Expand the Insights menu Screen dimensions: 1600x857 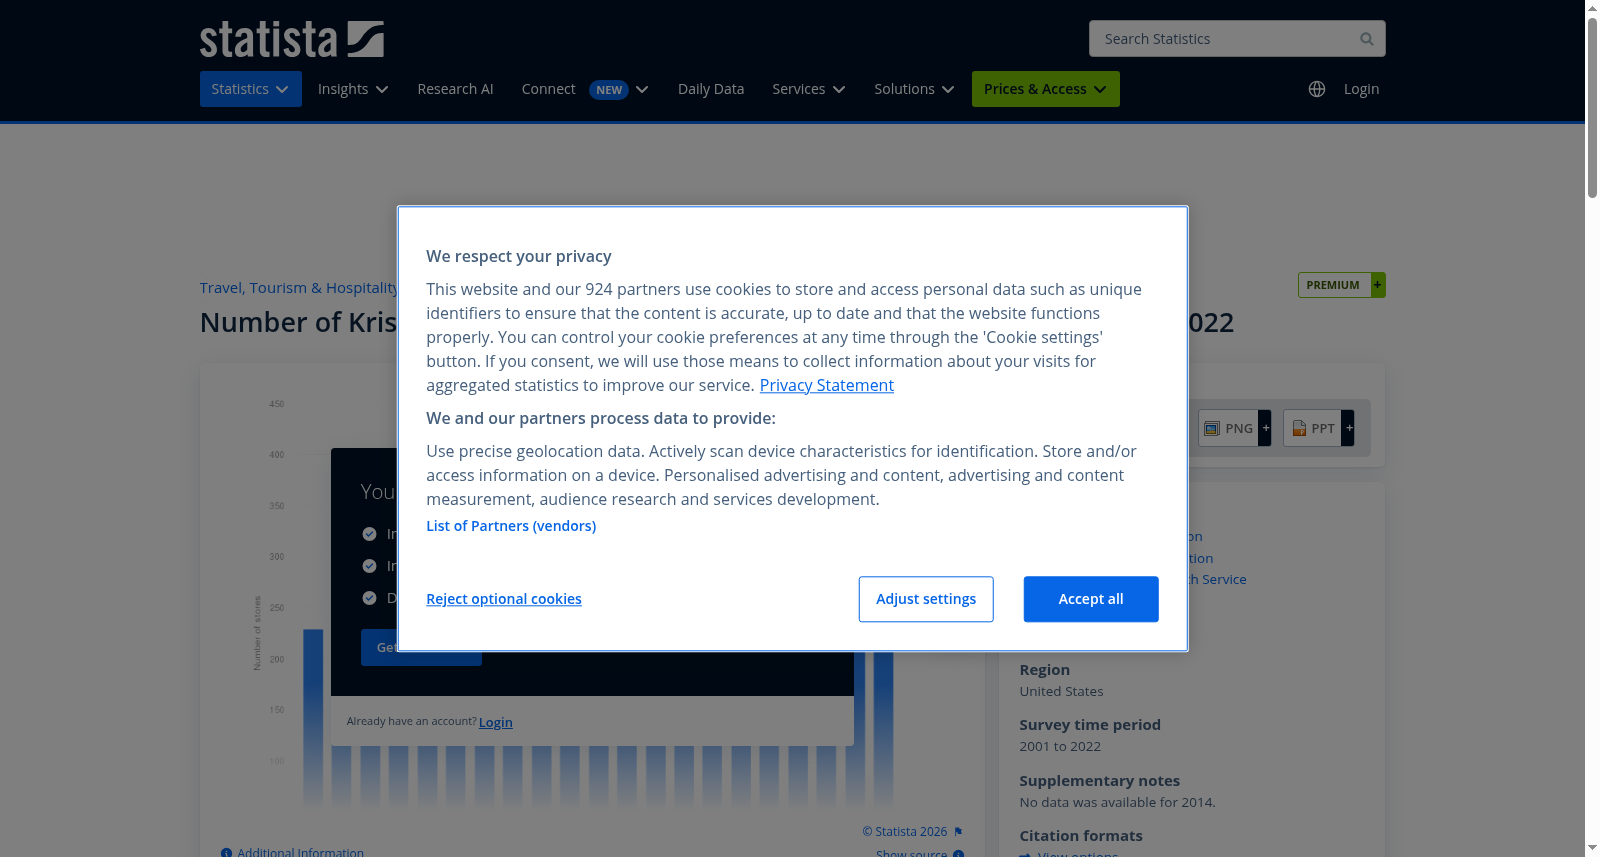353,89
